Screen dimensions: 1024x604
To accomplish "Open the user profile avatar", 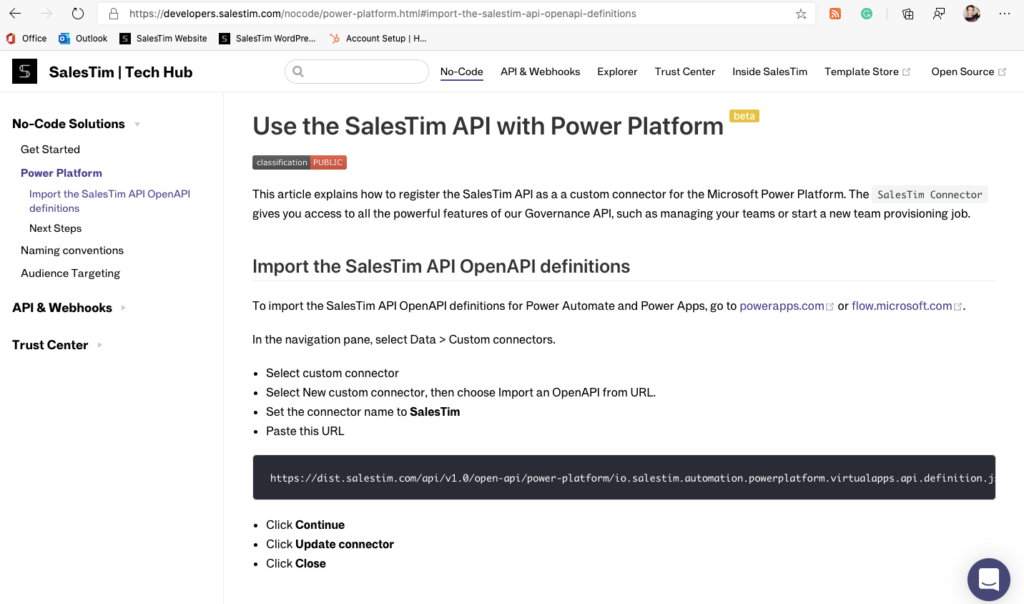I will click(972, 13).
